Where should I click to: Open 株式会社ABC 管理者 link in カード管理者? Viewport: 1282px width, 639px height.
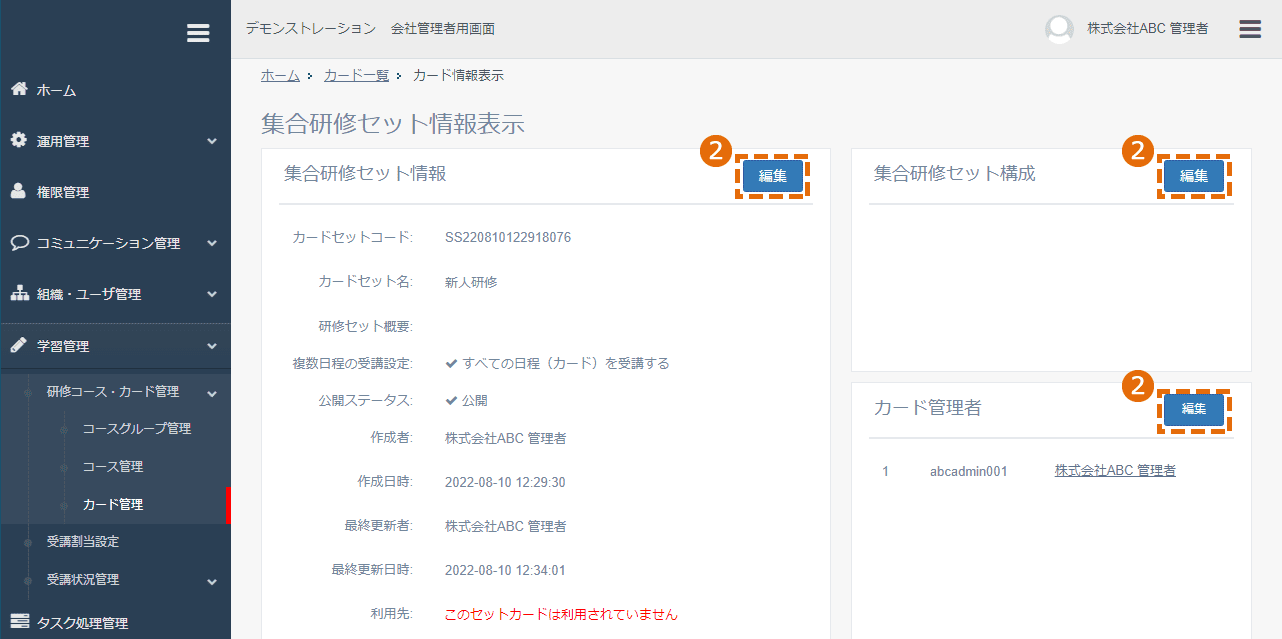click(x=1115, y=470)
